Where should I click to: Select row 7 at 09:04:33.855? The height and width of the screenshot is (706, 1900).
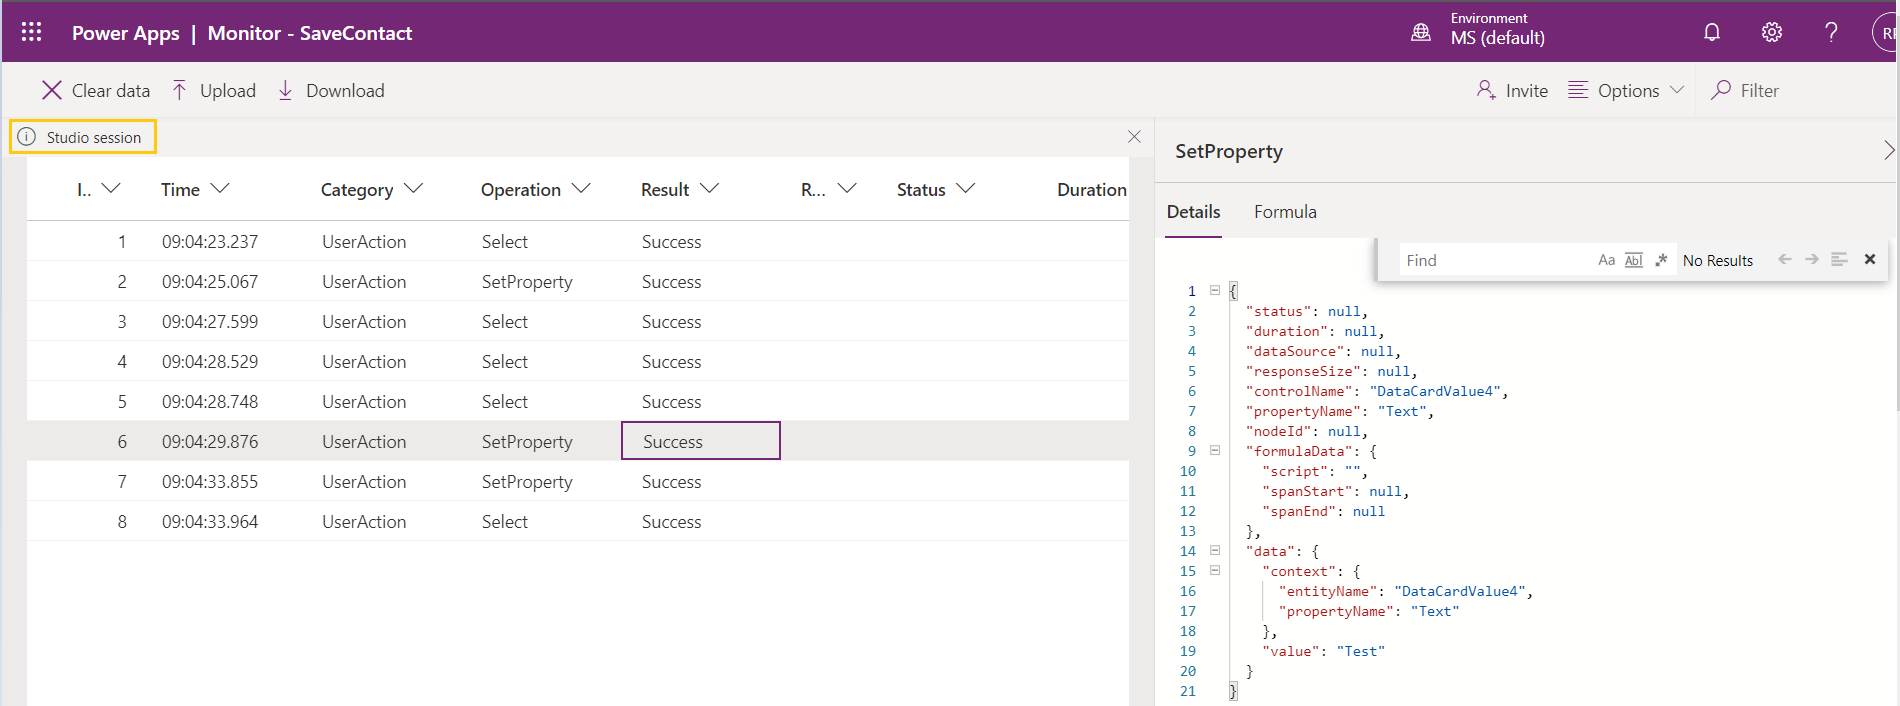pos(578,481)
